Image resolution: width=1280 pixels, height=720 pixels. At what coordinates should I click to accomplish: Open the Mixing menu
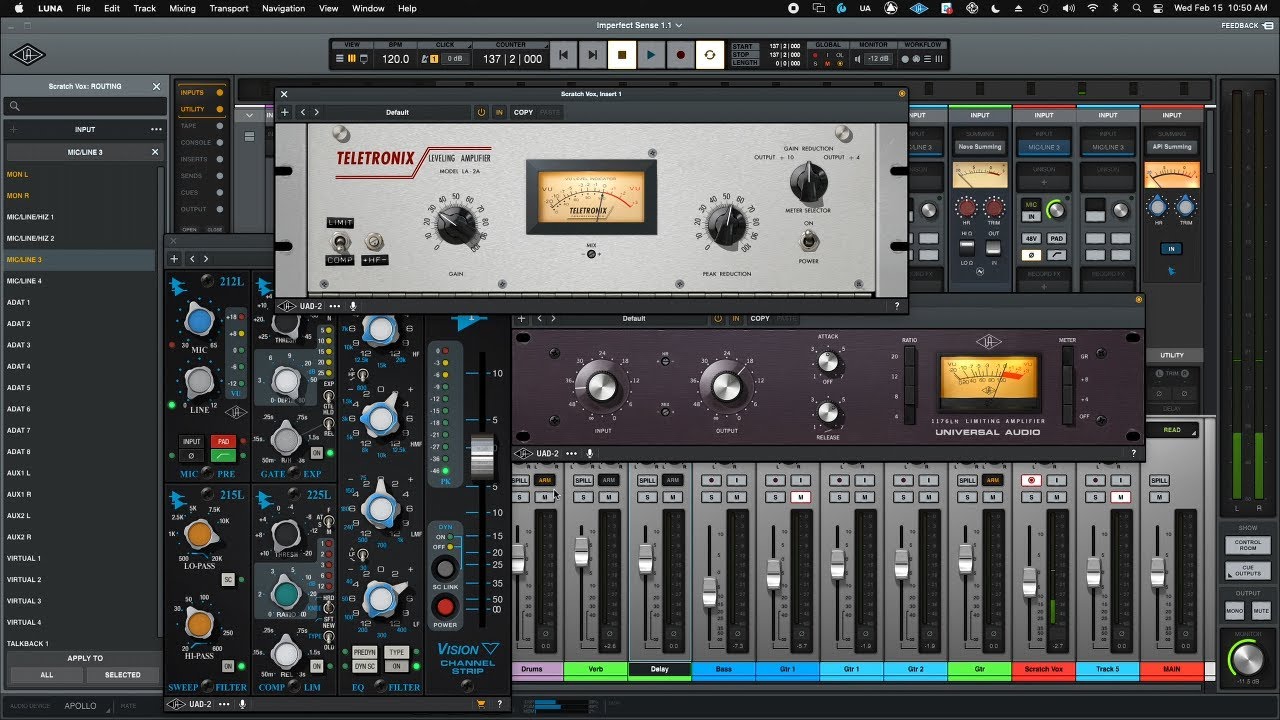pyautogui.click(x=183, y=8)
